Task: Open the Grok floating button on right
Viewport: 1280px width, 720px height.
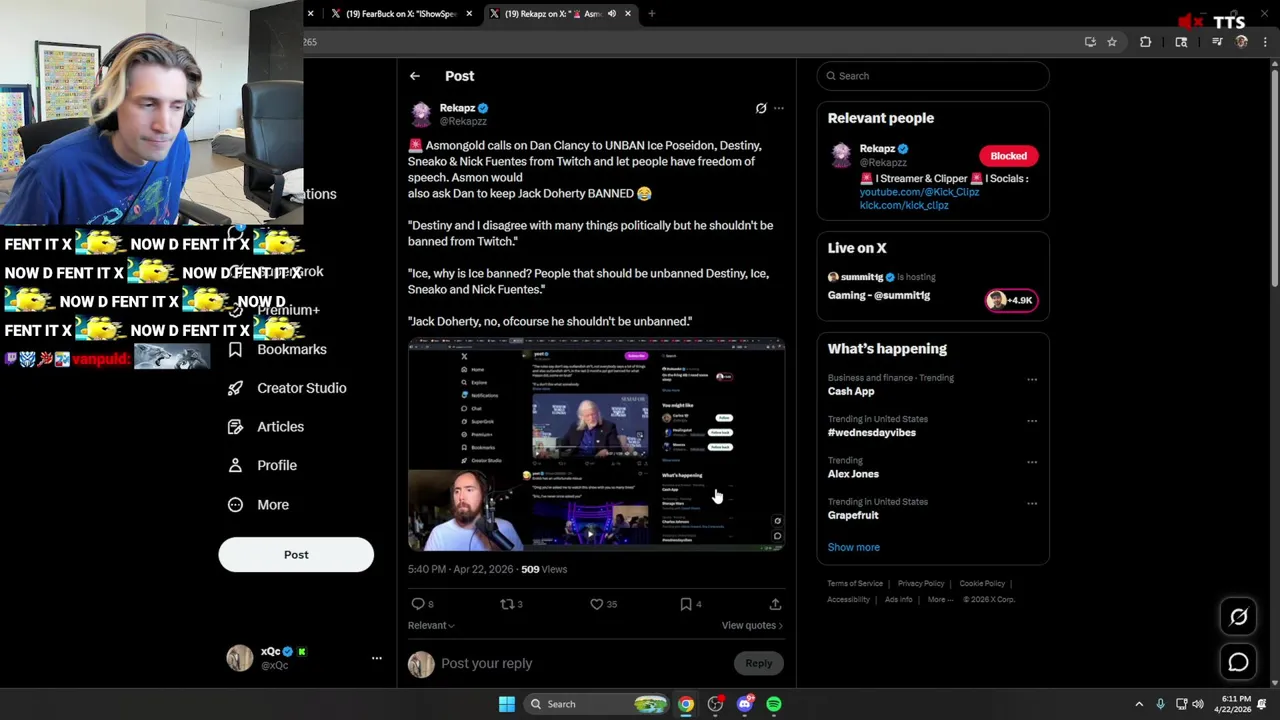Action: [x=1238, y=617]
